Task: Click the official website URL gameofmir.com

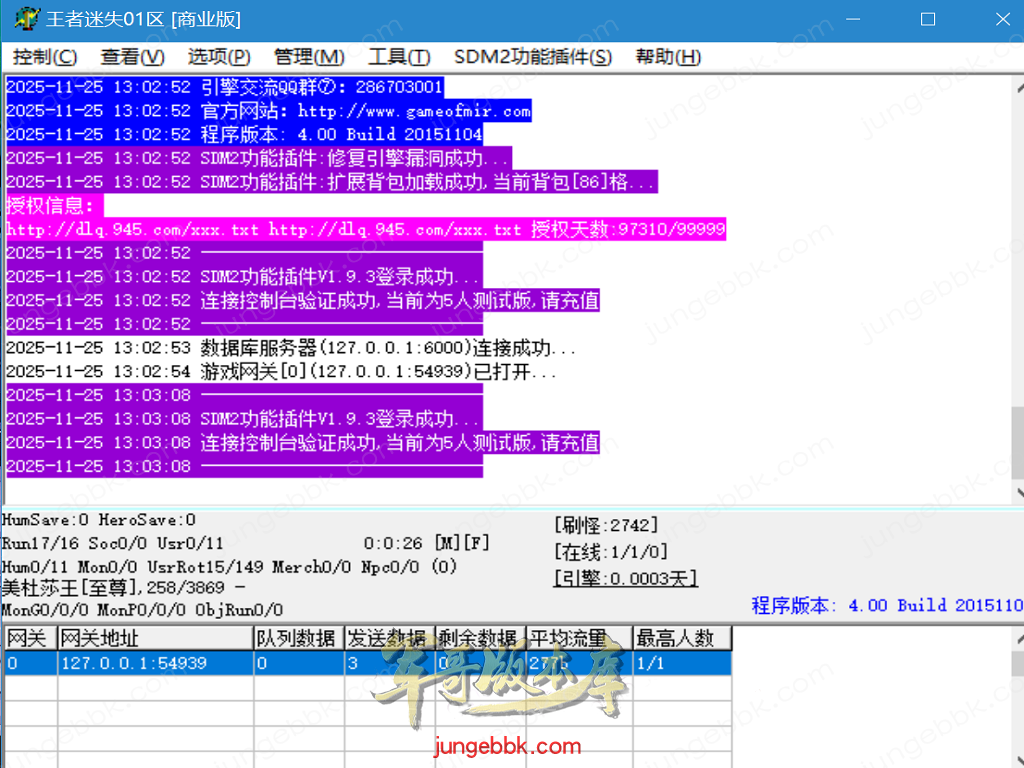Action: tap(414, 111)
